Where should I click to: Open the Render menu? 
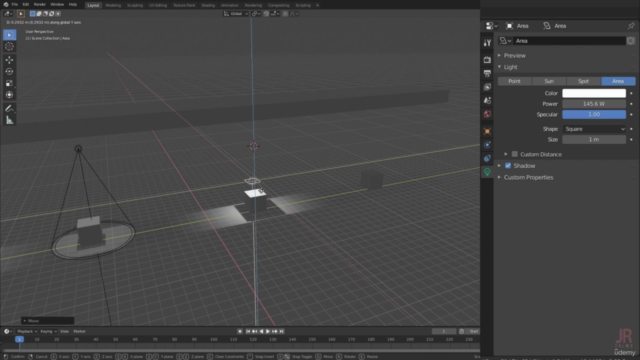click(40, 4)
